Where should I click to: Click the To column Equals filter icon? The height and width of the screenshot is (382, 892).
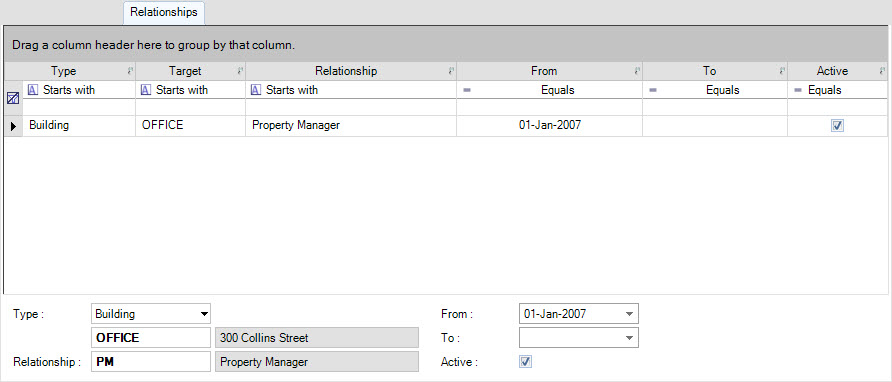(x=653, y=90)
